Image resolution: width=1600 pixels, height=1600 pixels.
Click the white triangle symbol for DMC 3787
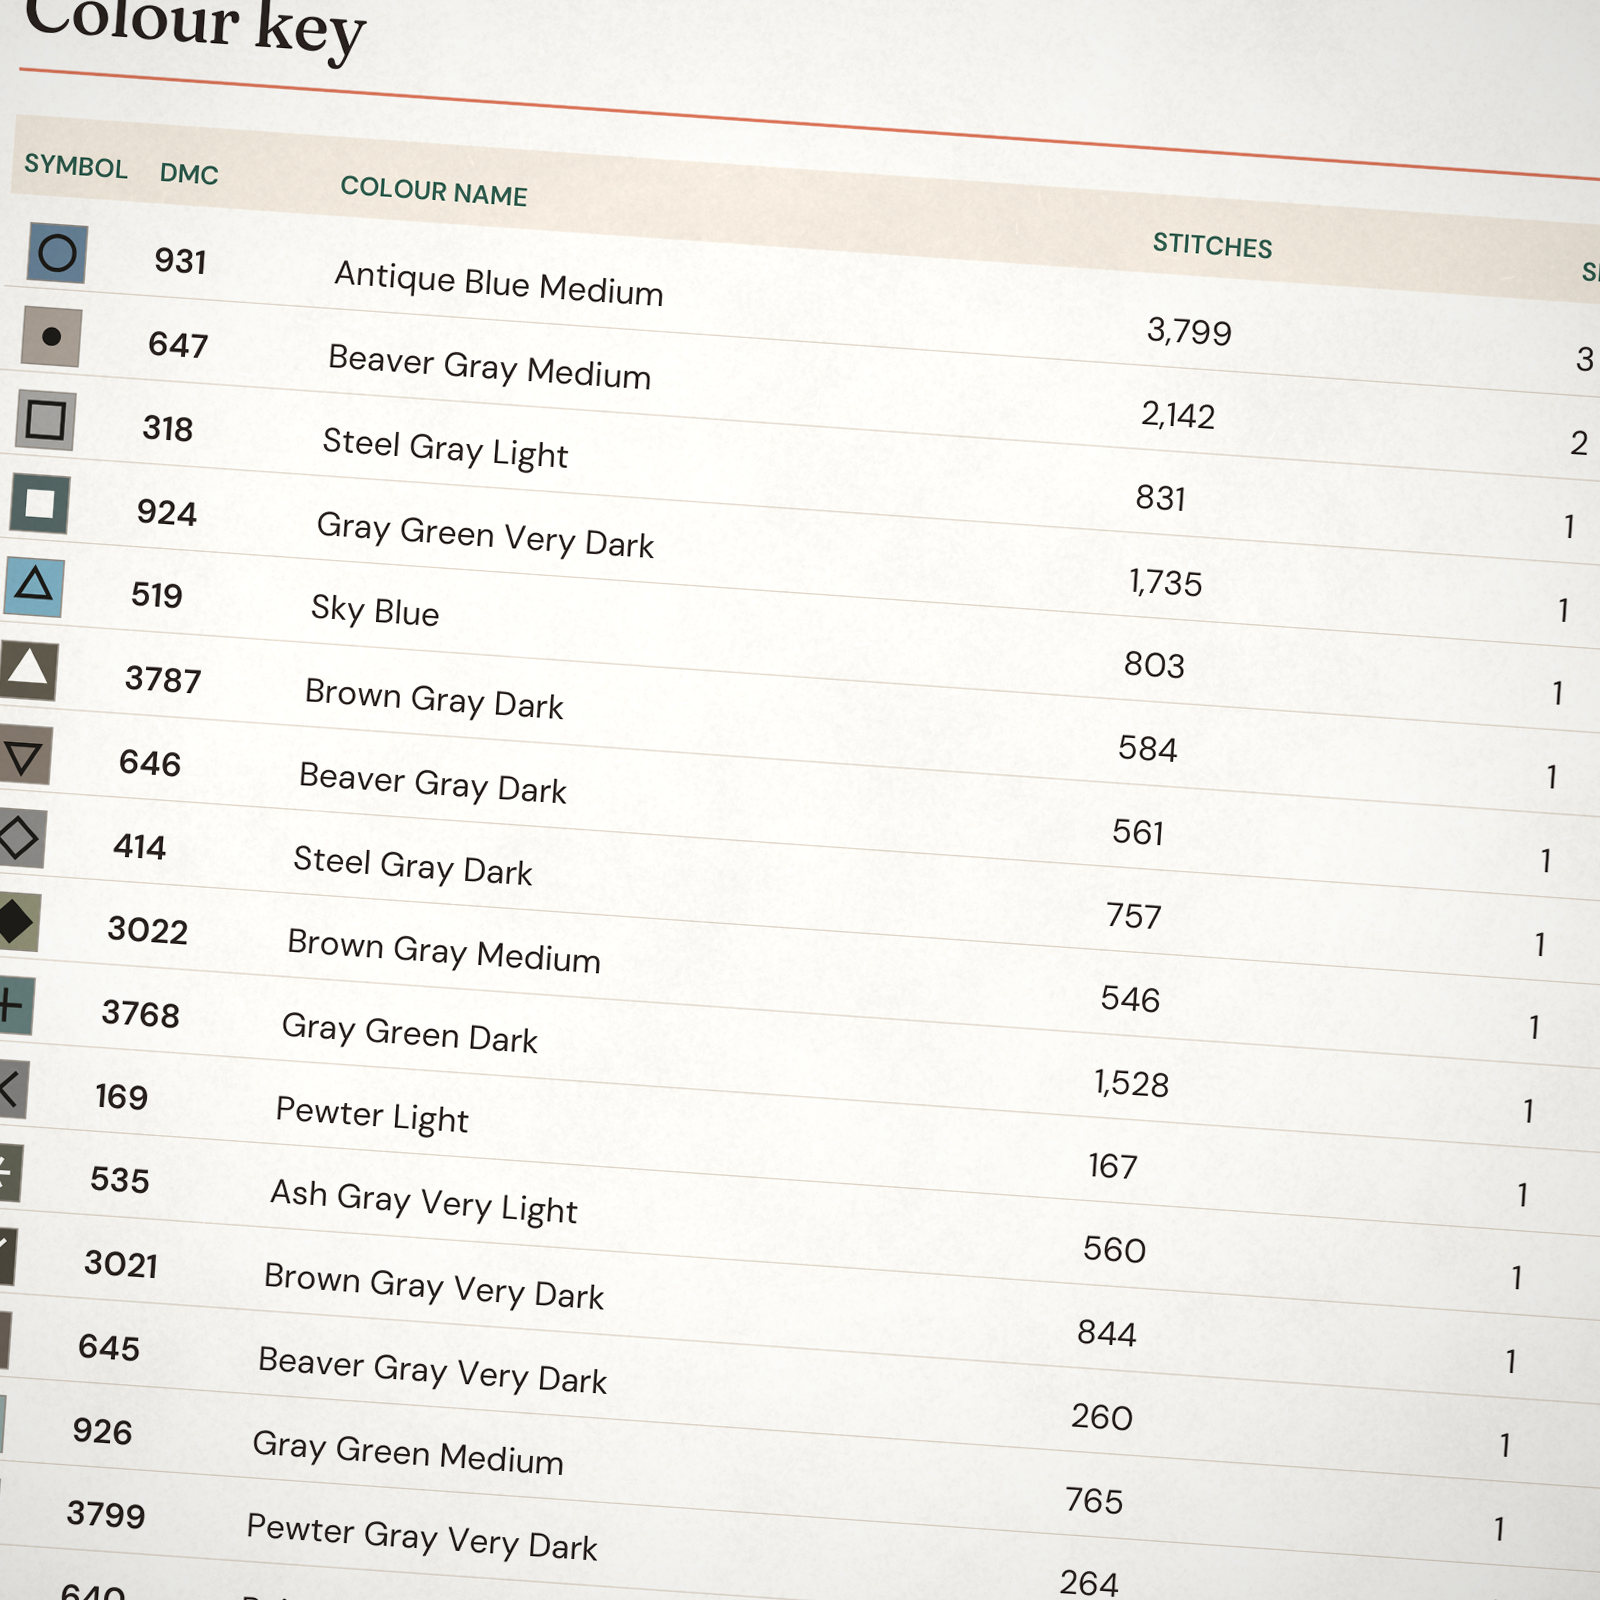27,669
